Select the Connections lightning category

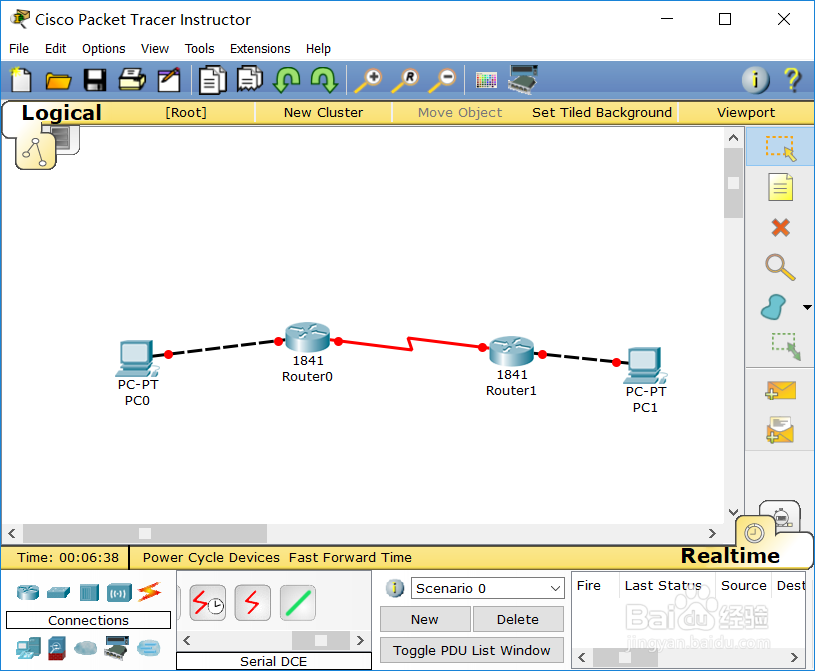(150, 592)
